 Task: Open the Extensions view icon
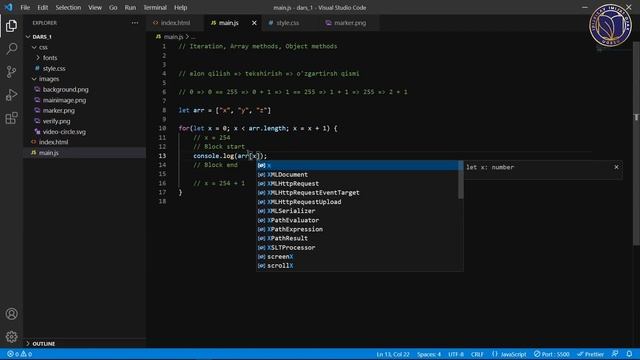(11, 118)
